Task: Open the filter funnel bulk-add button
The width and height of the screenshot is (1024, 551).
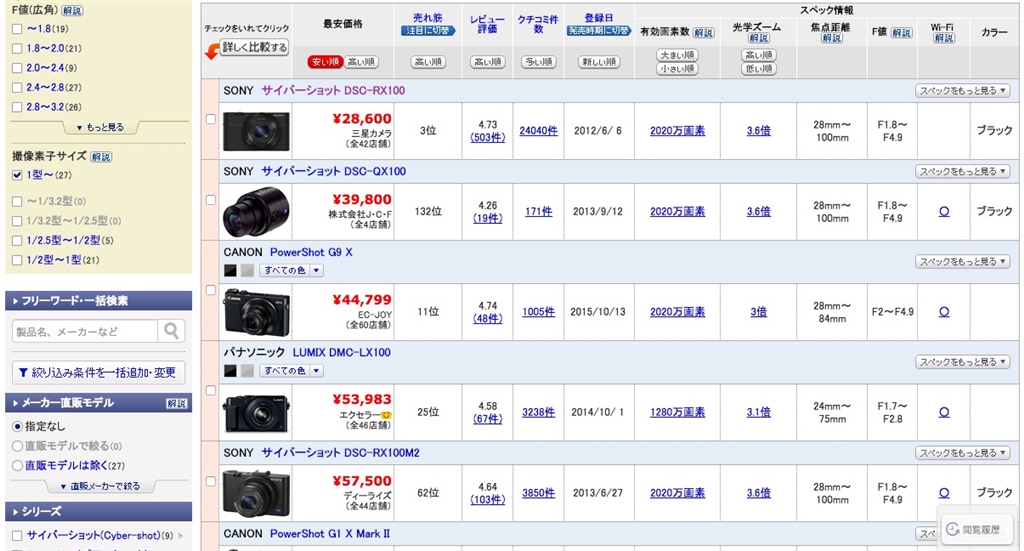Action: click(98, 372)
